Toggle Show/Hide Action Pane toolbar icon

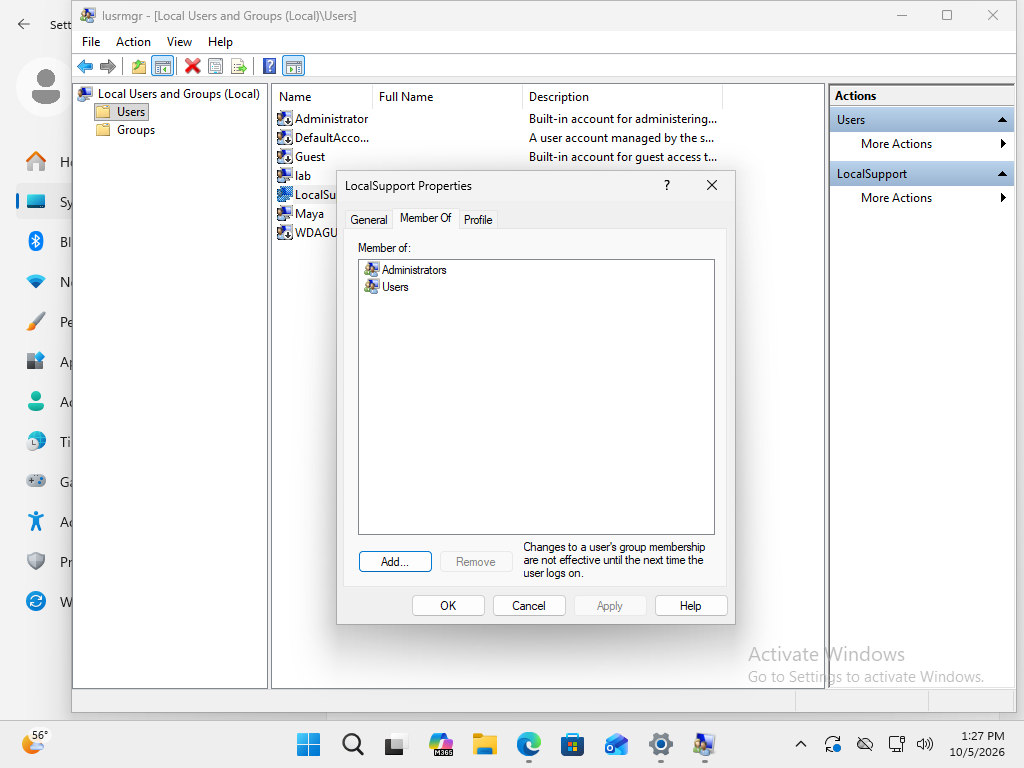click(x=294, y=66)
